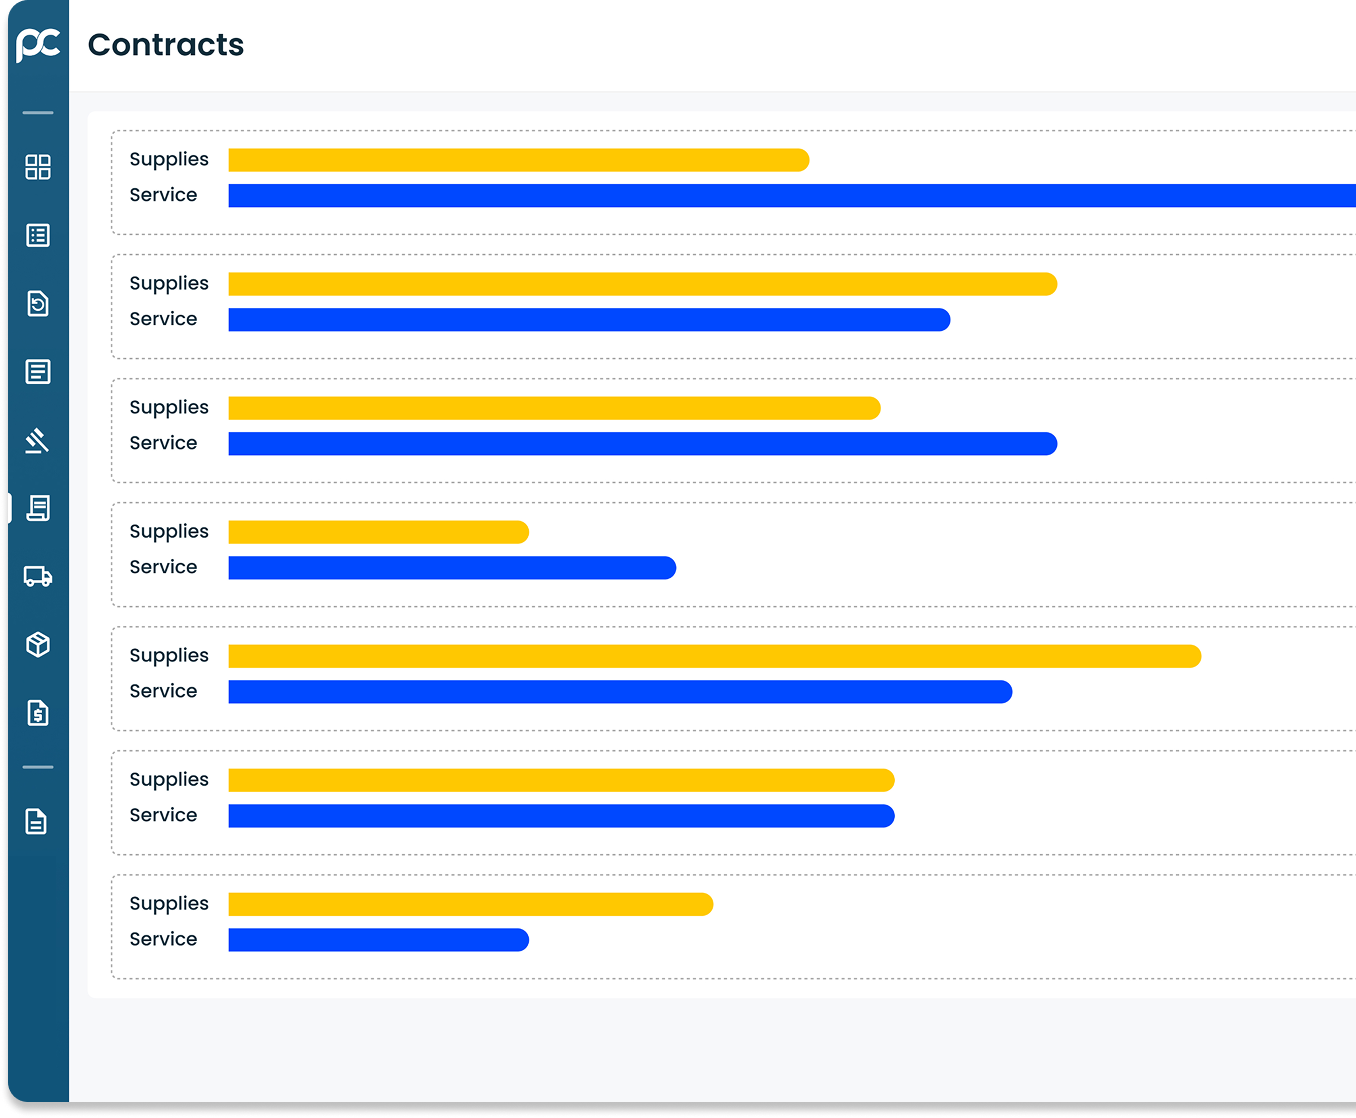
Task: Click the Service label in the bottom group
Action: [163, 939]
